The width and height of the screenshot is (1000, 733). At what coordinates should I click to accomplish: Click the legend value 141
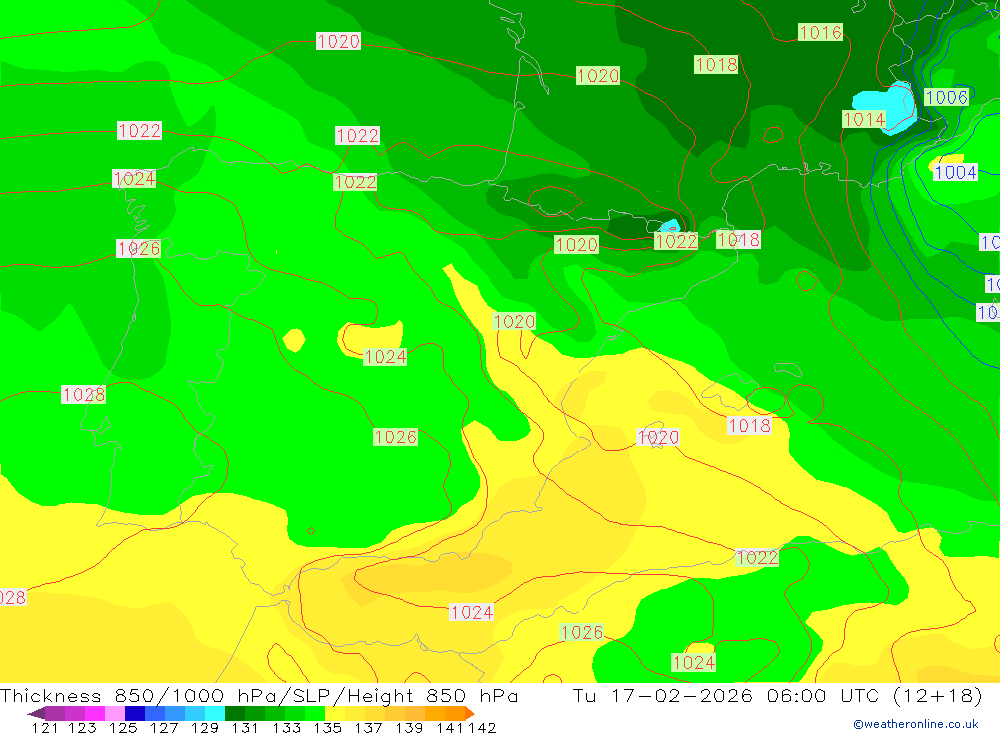coord(451,727)
